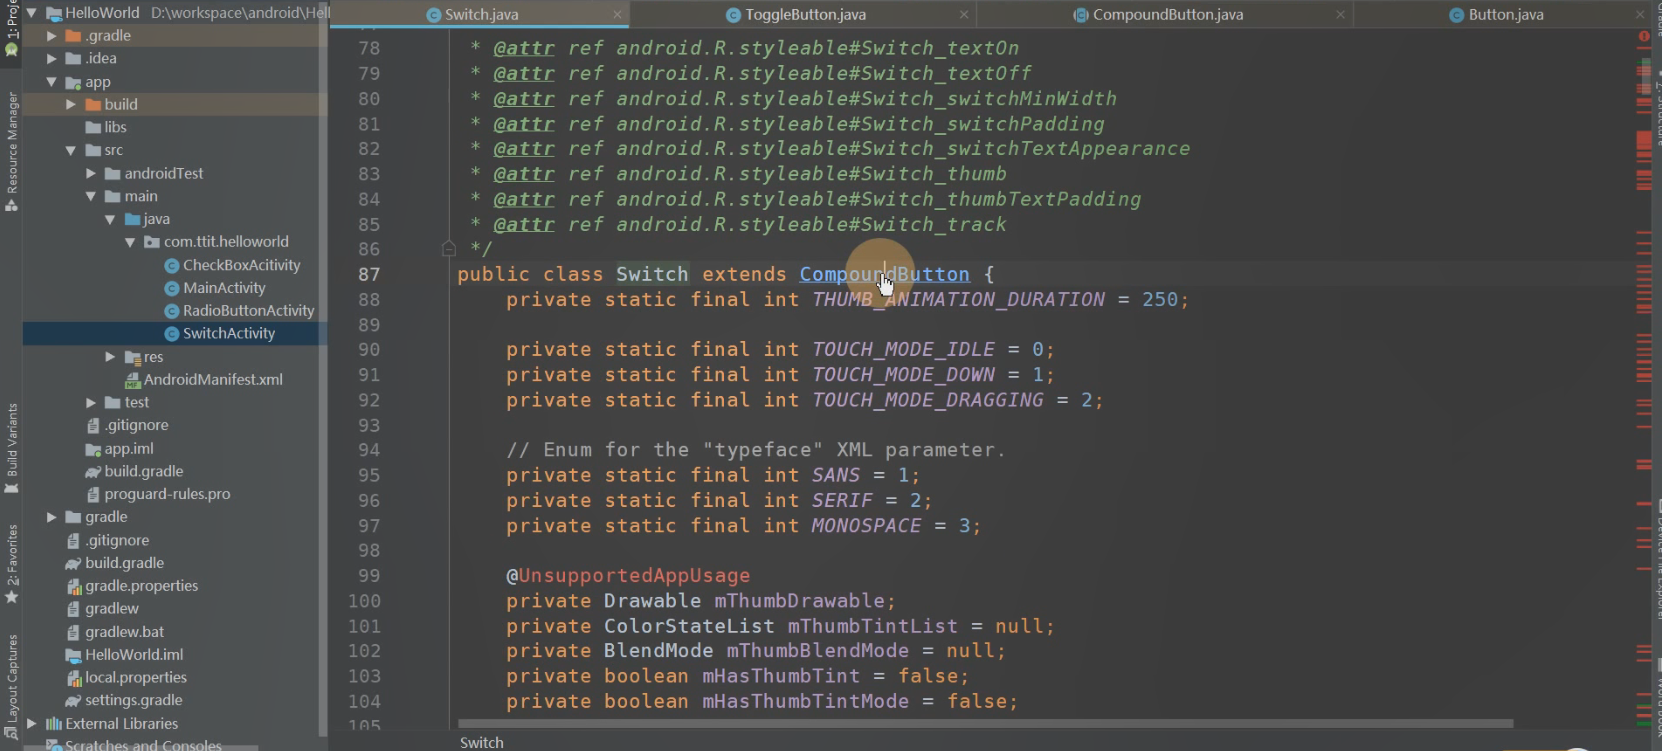
Task: Select the libs folder
Action: click(x=115, y=127)
